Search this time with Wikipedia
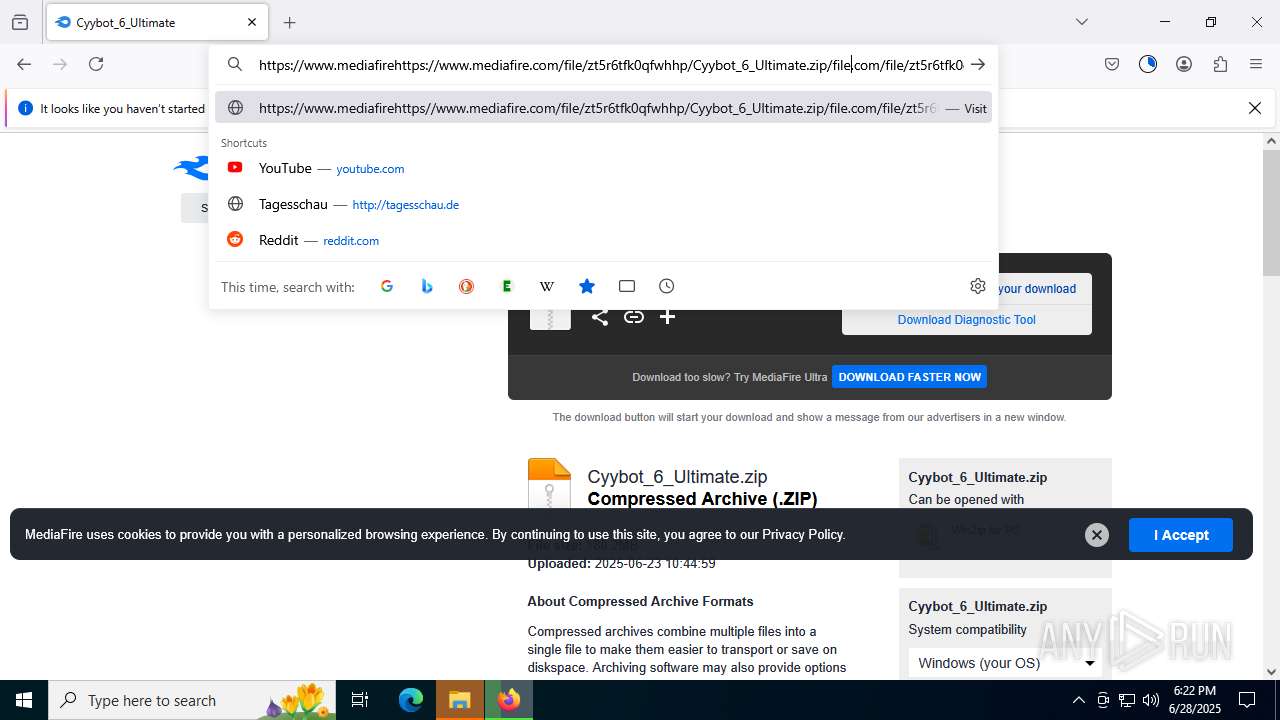1280x720 pixels. click(547, 286)
